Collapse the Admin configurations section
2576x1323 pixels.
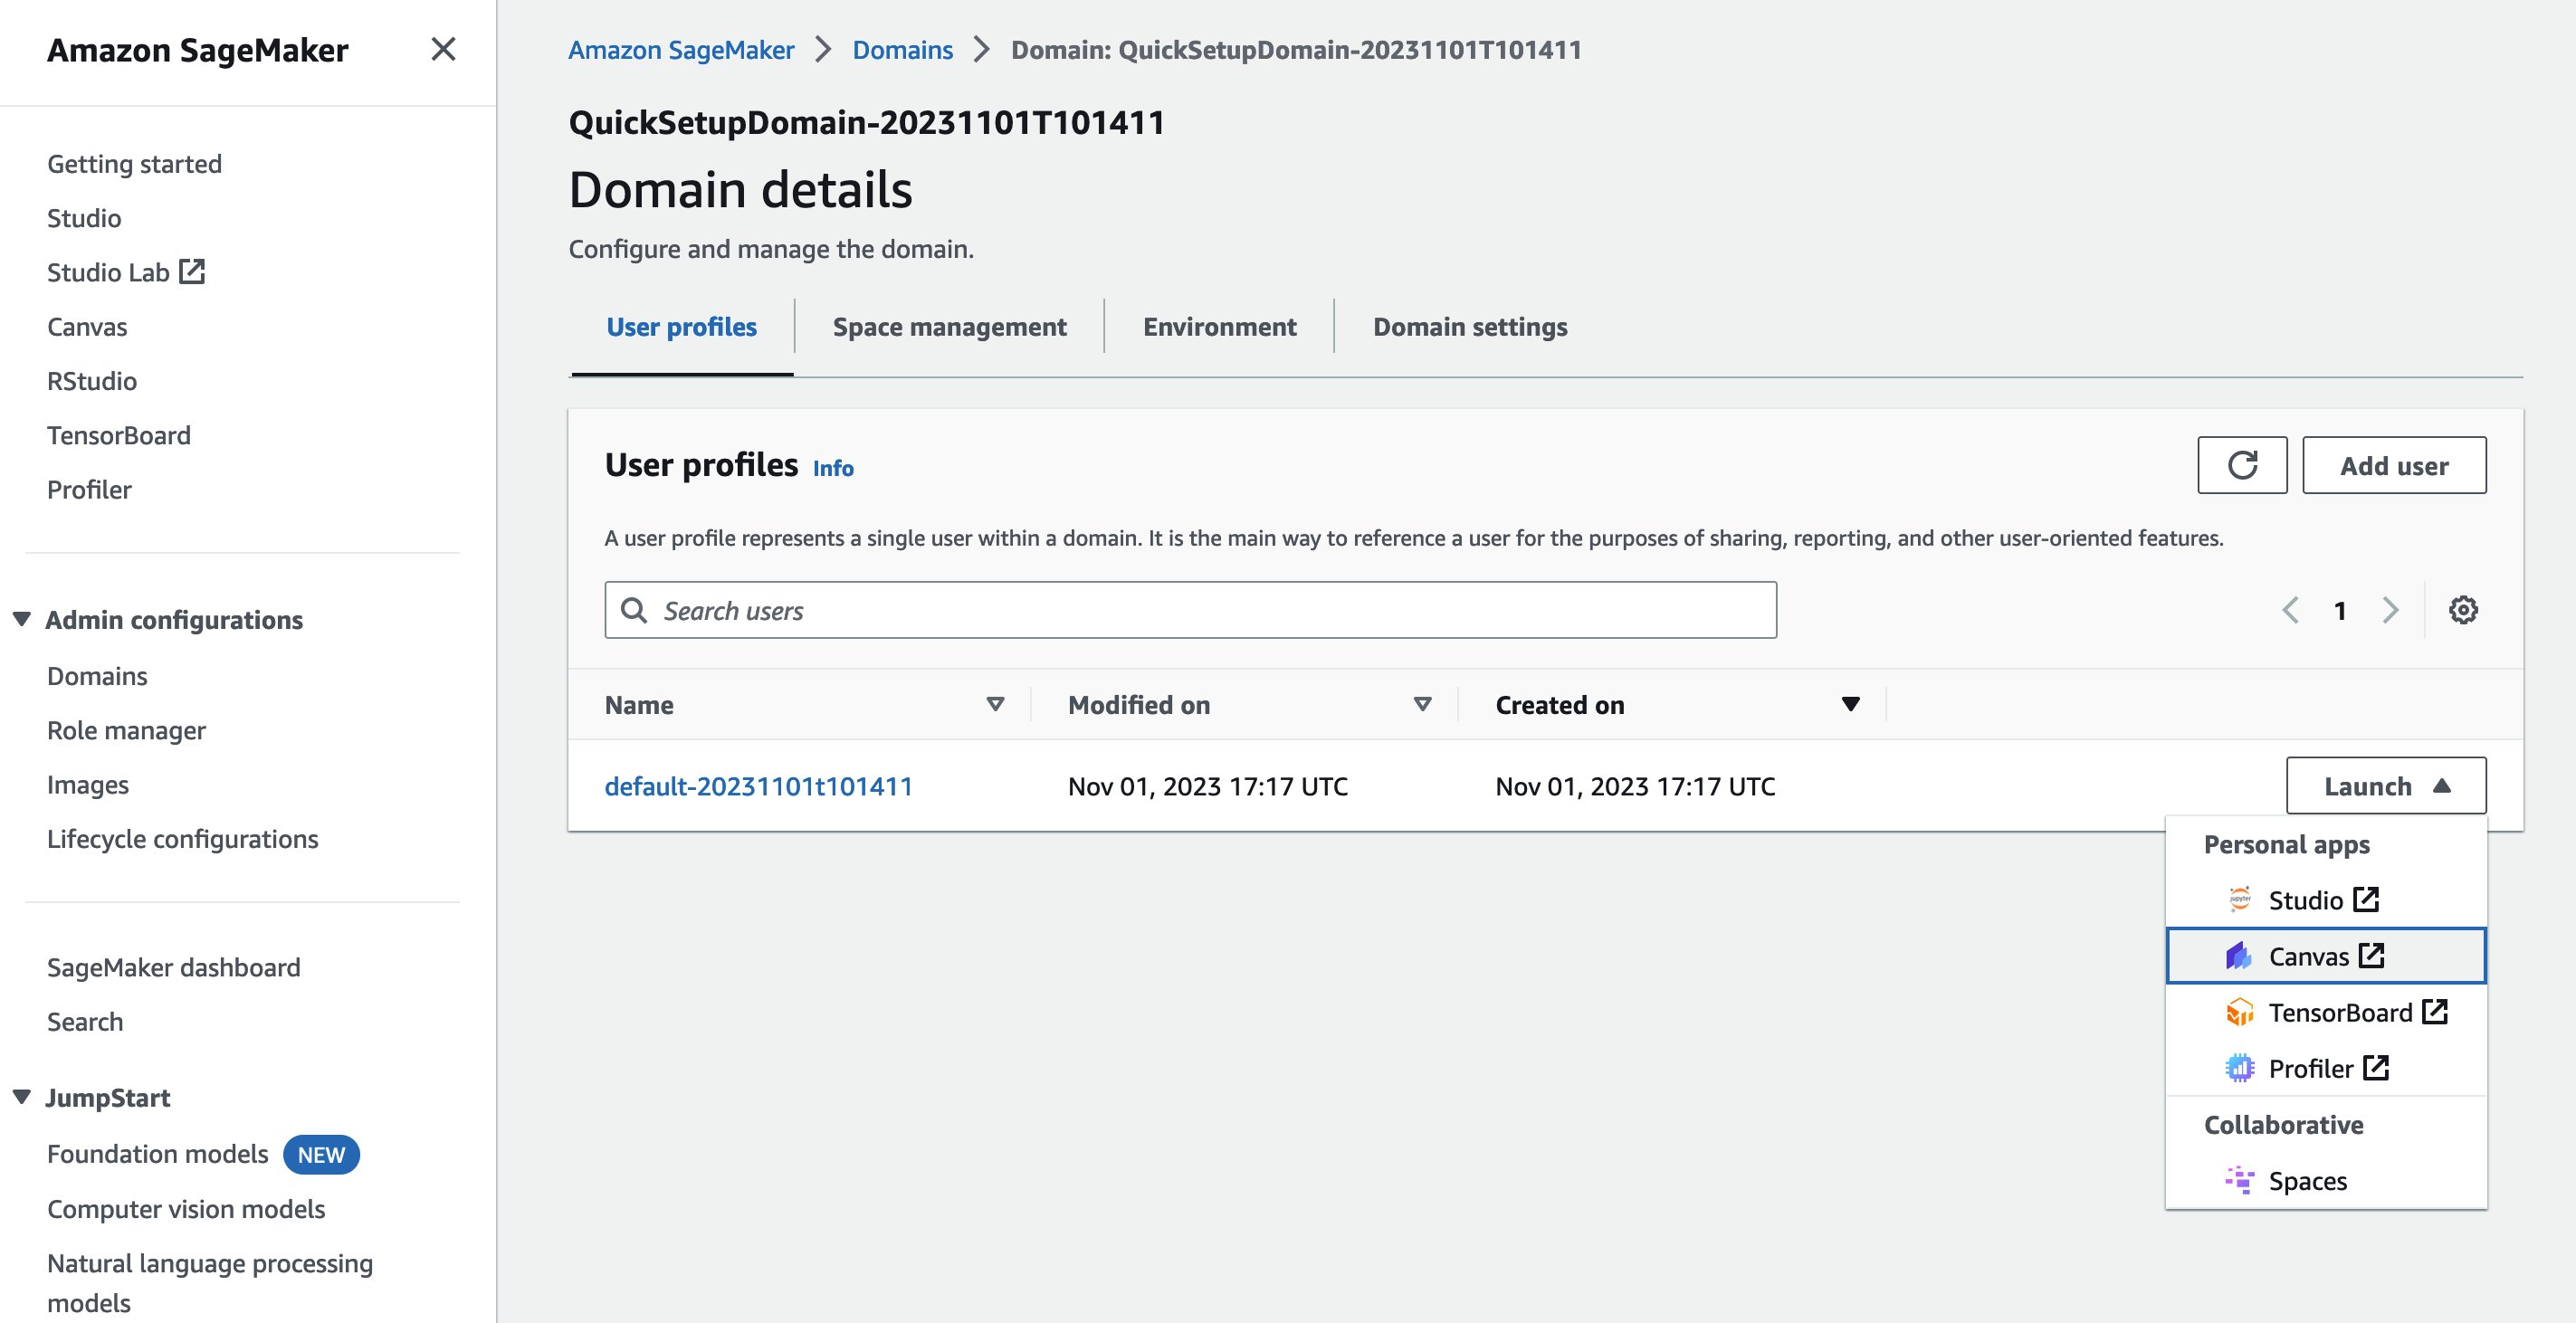tap(22, 619)
